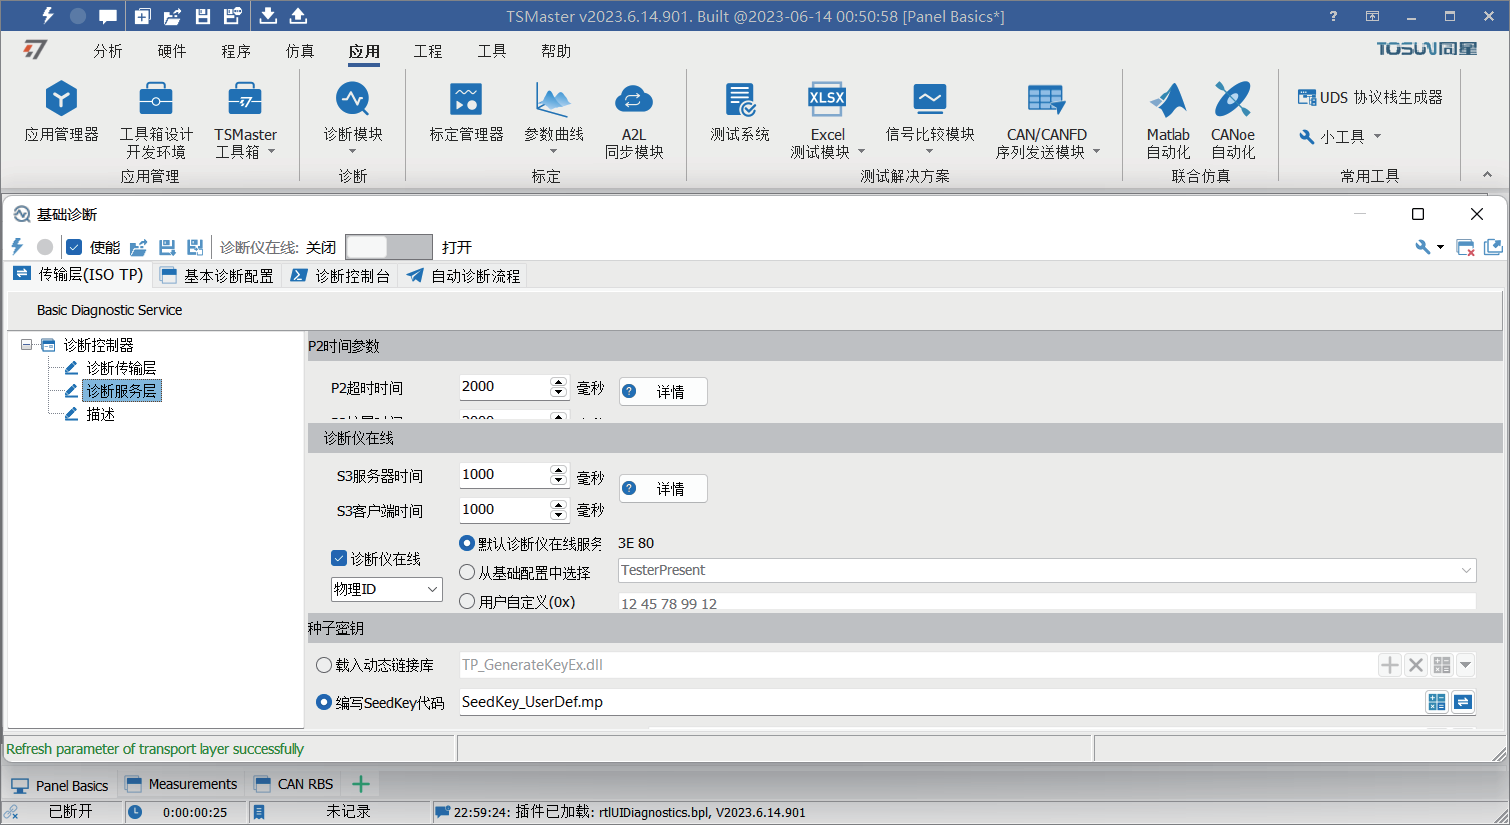Select the 从基础配置中选择 radio option
The width and height of the screenshot is (1510, 825).
[467, 573]
